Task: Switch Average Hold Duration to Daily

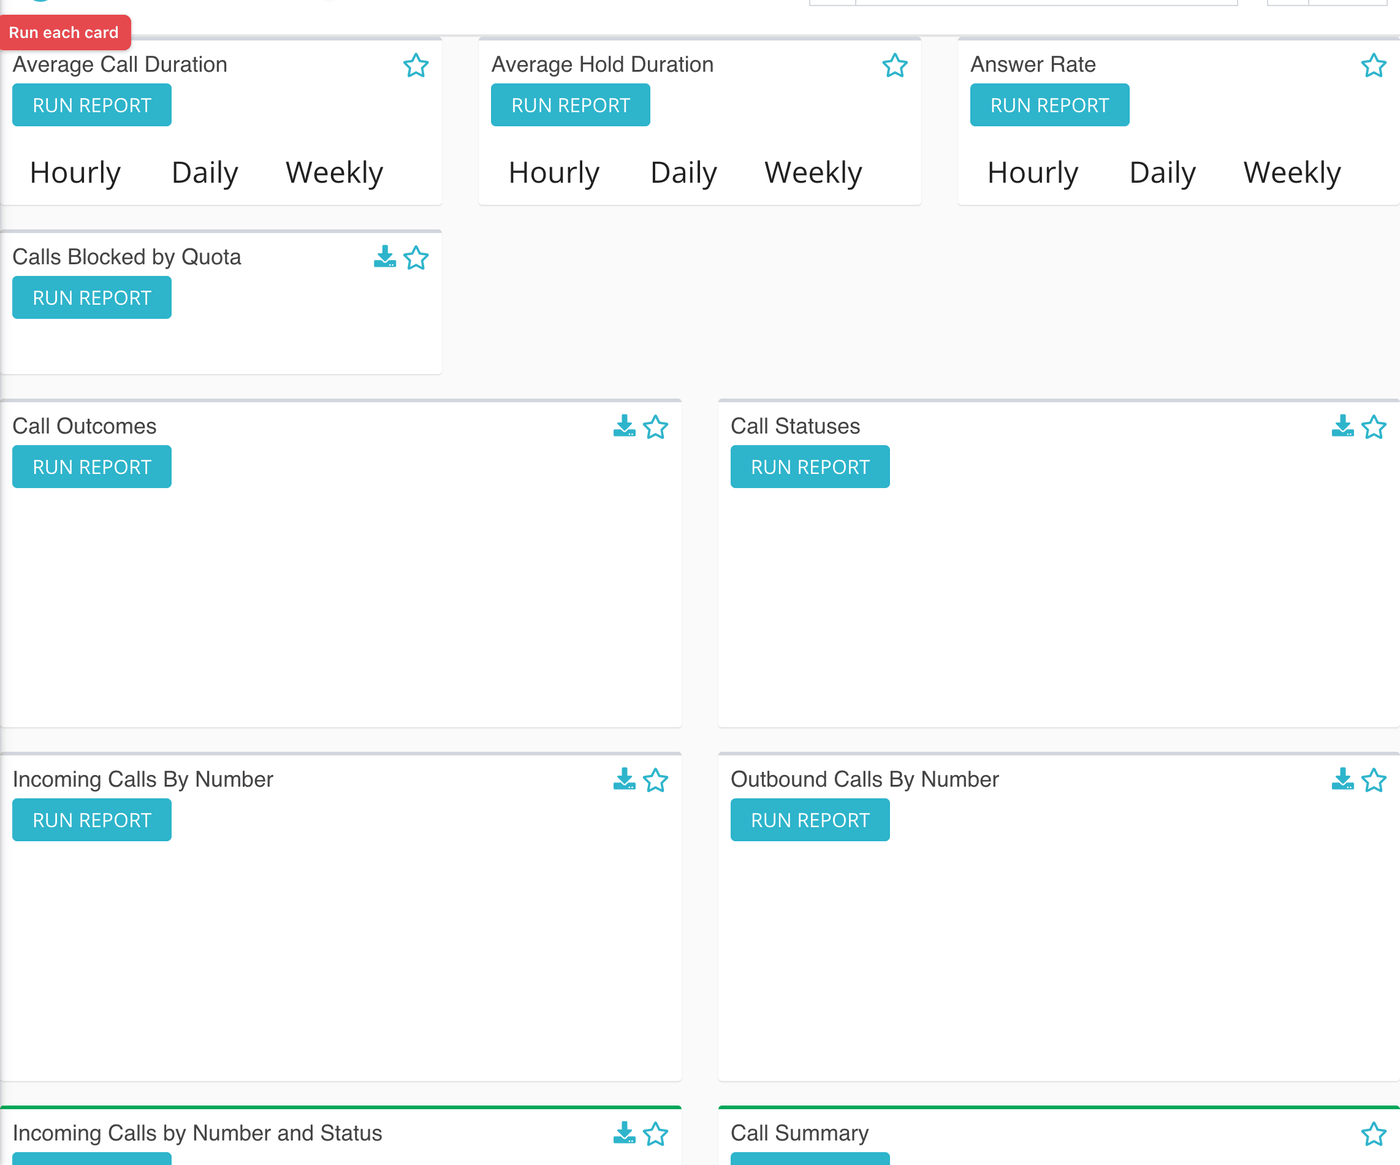Action: (684, 173)
